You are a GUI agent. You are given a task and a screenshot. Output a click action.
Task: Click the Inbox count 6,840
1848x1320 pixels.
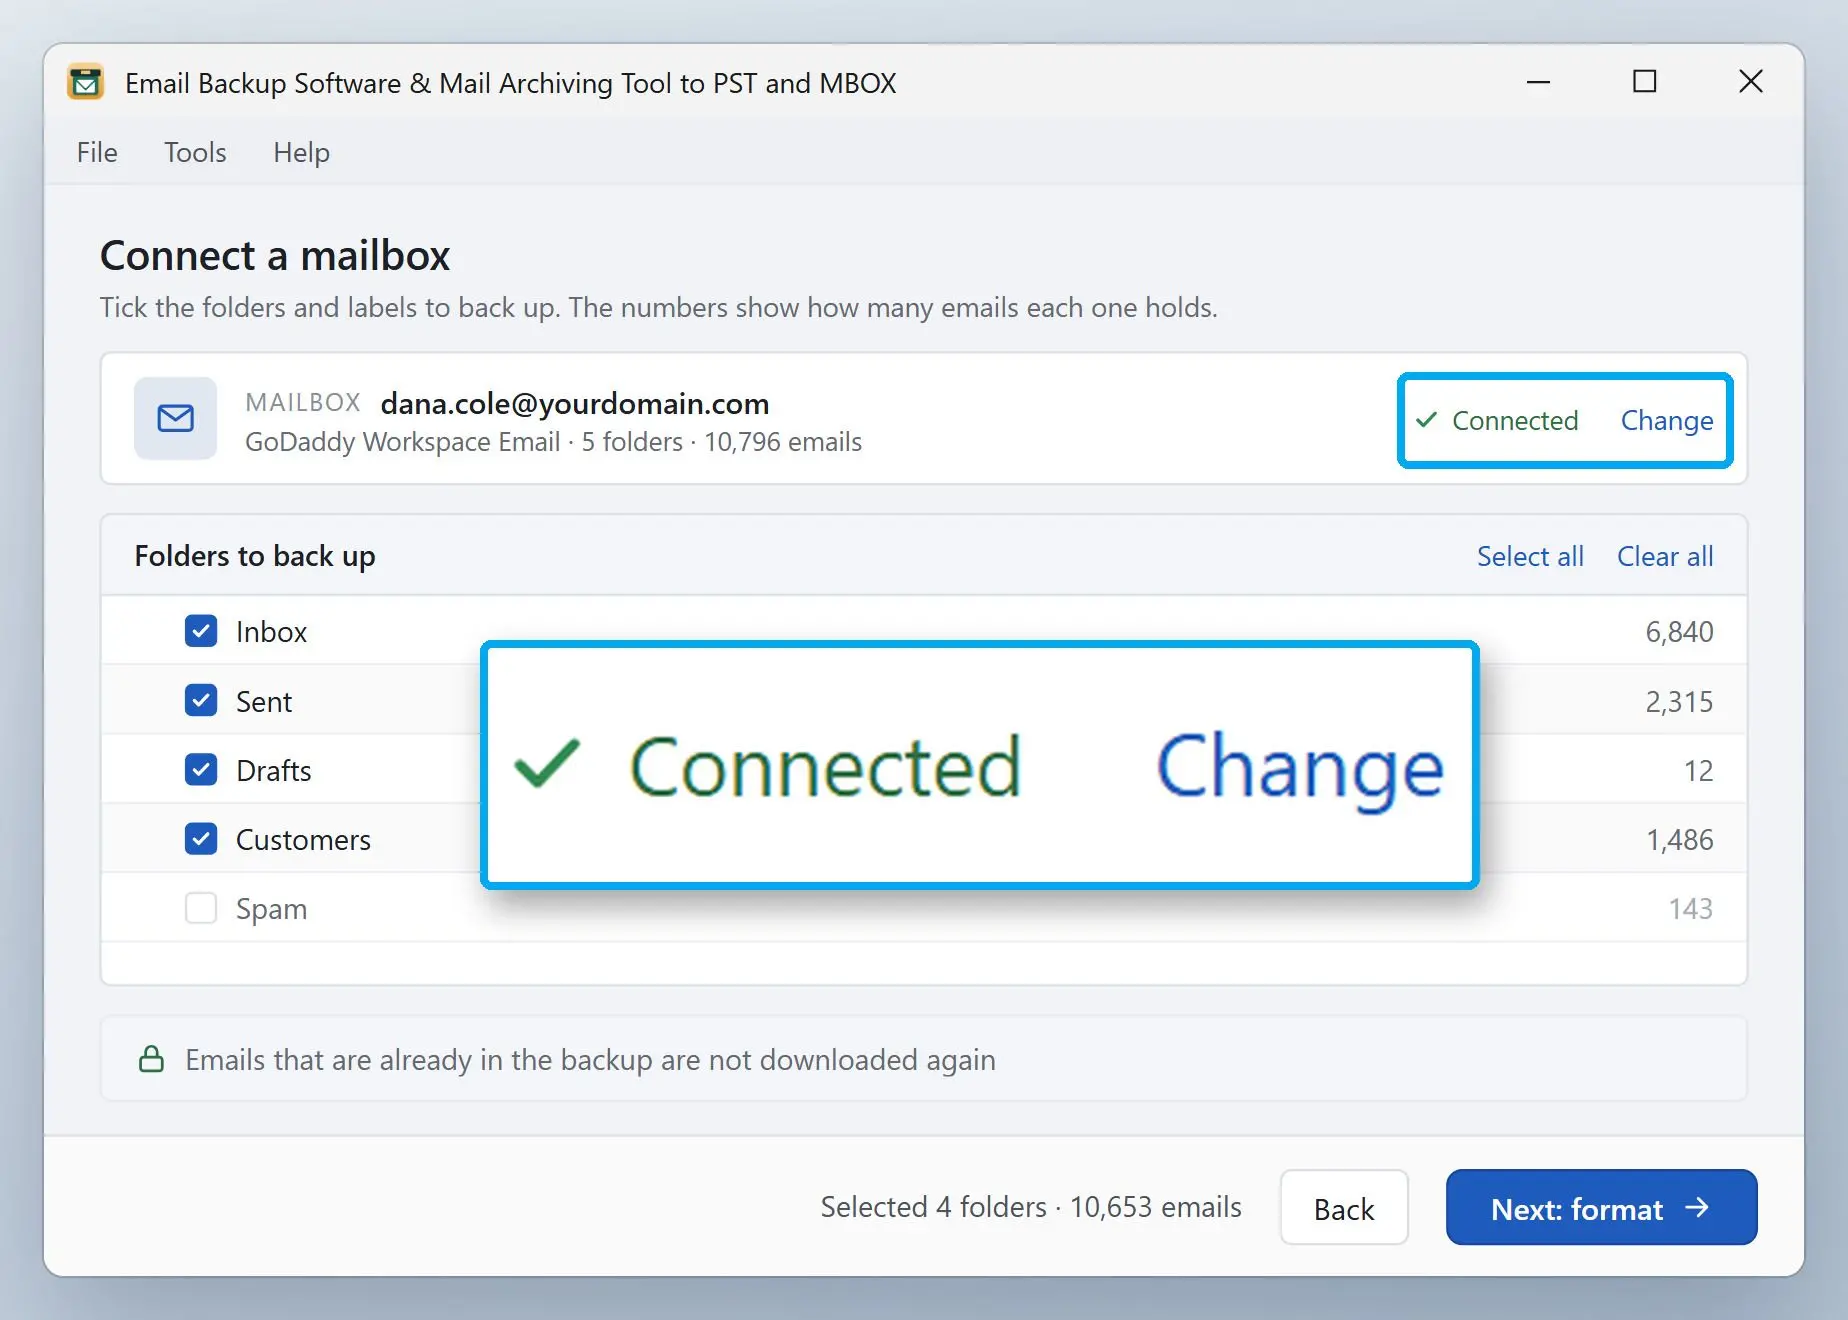(1679, 632)
